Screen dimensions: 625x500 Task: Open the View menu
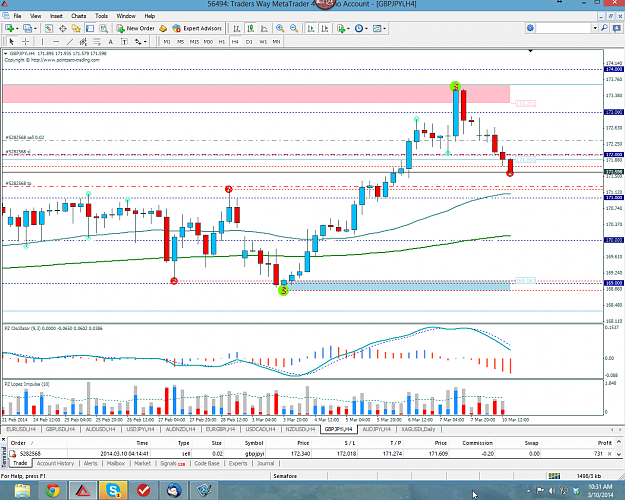(35, 16)
